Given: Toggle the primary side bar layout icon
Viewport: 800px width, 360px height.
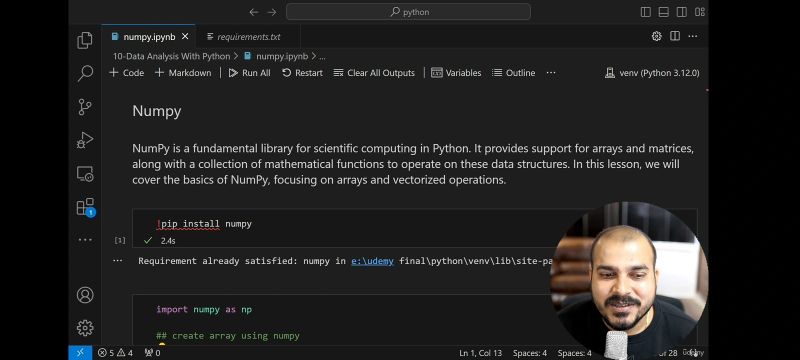Looking at the screenshot, I should [x=645, y=12].
